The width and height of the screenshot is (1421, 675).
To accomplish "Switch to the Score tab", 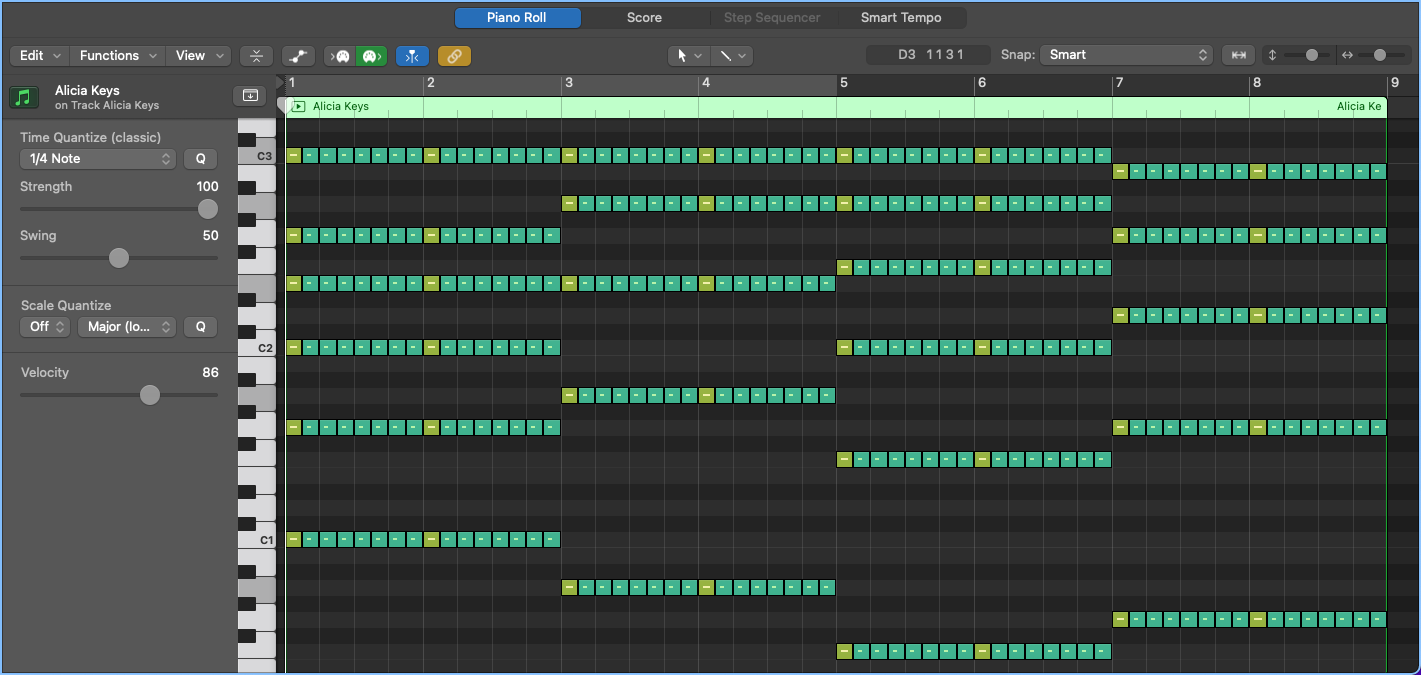I will click(x=645, y=17).
